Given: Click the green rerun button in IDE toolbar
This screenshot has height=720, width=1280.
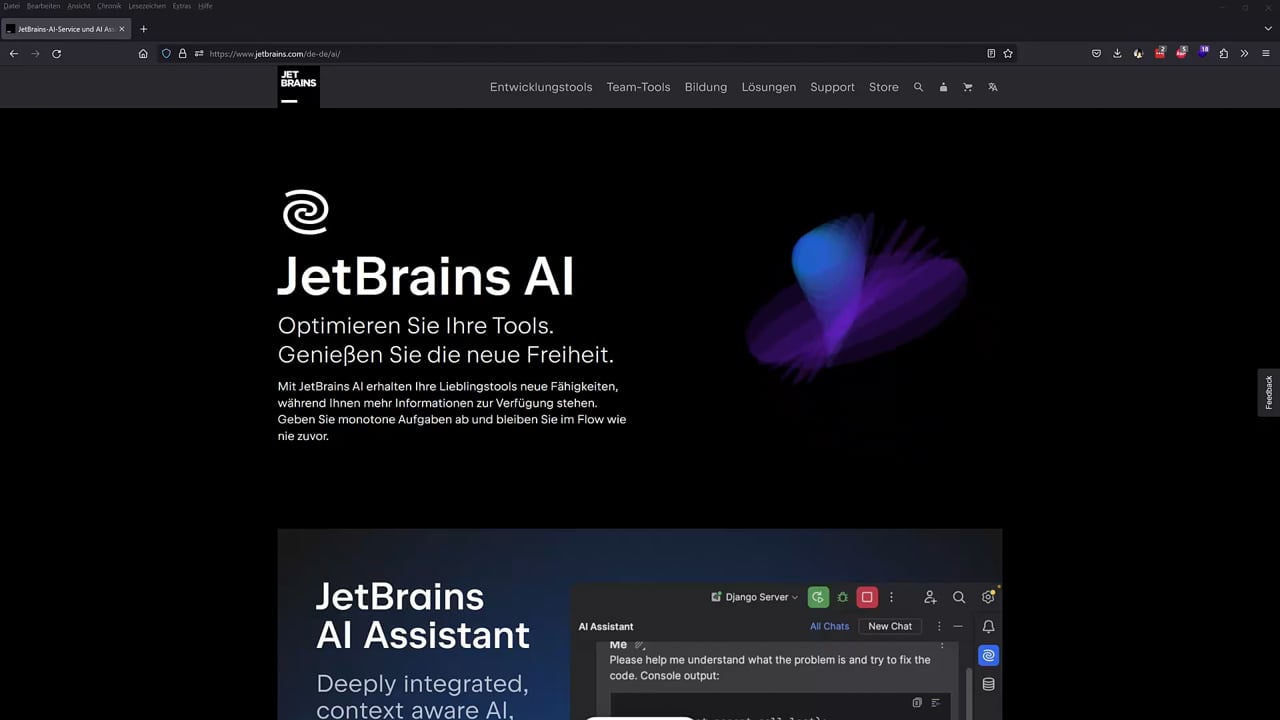Looking at the screenshot, I should [x=818, y=597].
